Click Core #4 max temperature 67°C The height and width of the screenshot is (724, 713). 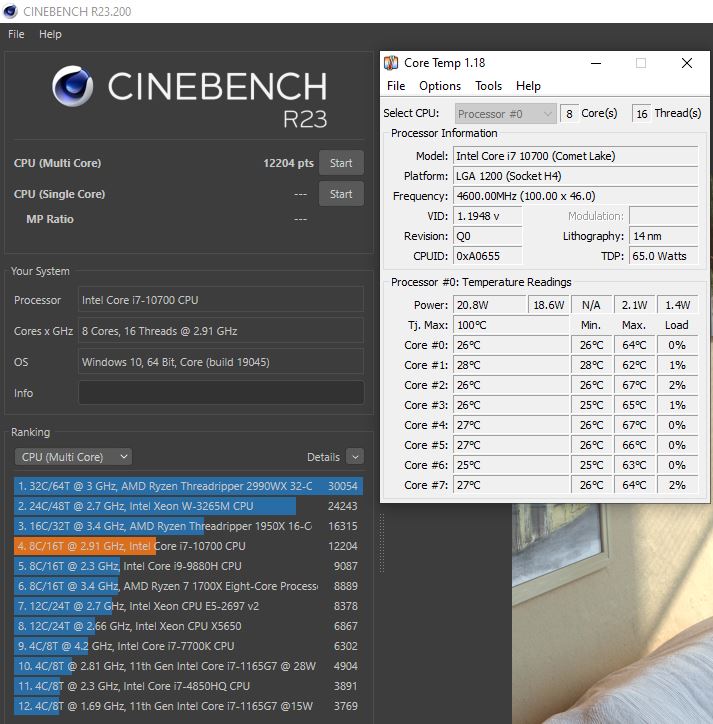634,425
